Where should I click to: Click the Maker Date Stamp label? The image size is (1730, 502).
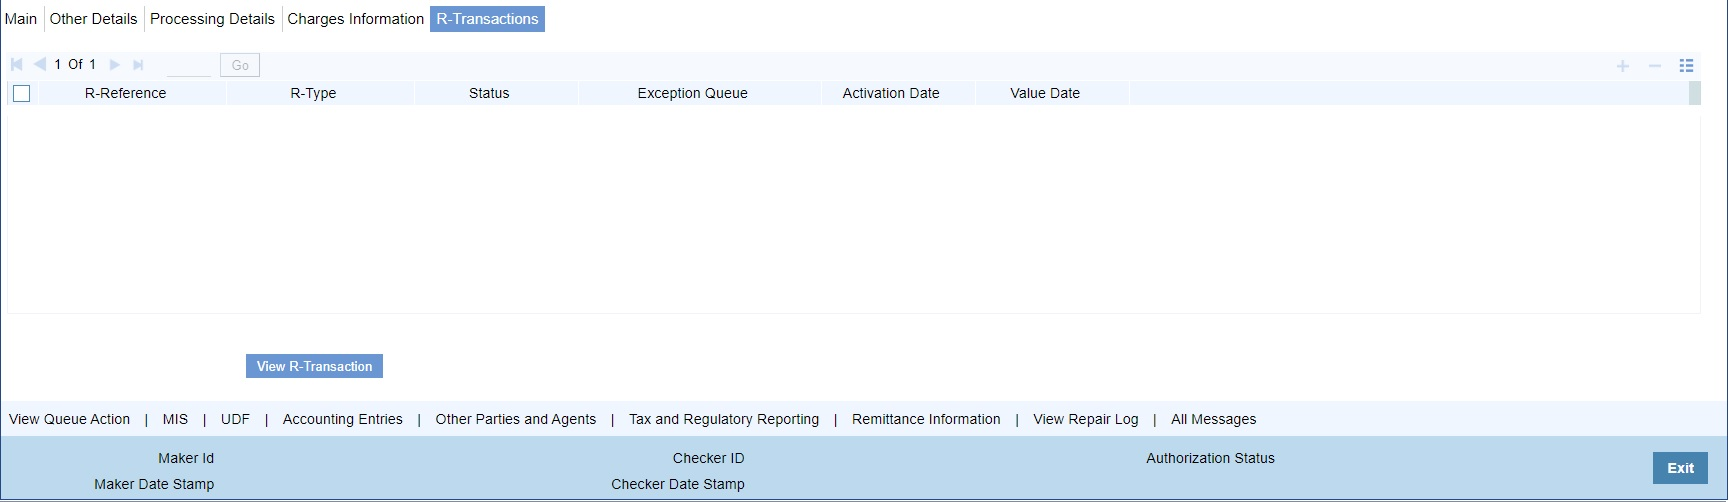click(154, 485)
